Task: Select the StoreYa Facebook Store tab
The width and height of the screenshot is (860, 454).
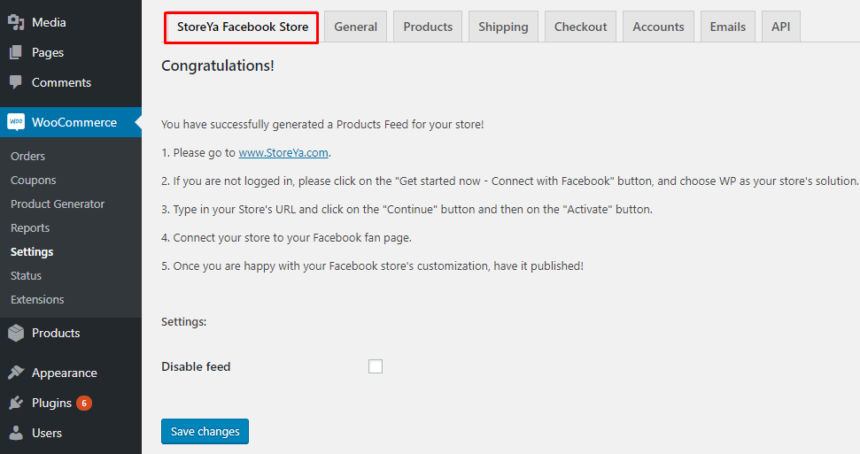Action: coord(241,27)
